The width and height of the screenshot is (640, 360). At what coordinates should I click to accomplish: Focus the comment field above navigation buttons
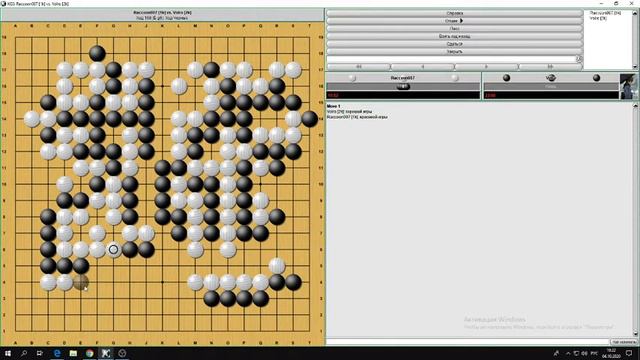(451, 59)
